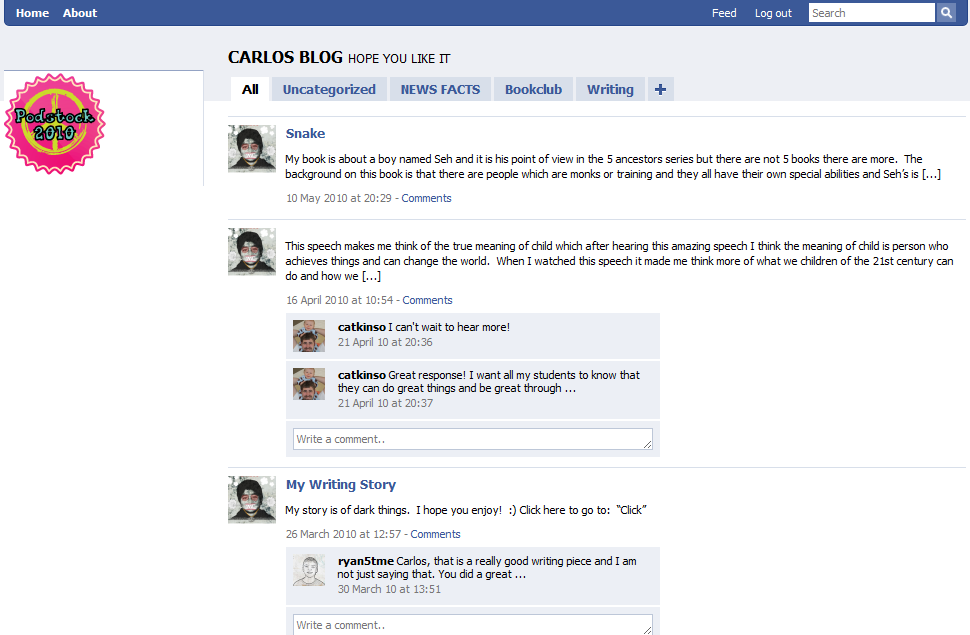Open the Podstock 2010 badge image
The height and width of the screenshot is (635, 970).
pos(54,124)
